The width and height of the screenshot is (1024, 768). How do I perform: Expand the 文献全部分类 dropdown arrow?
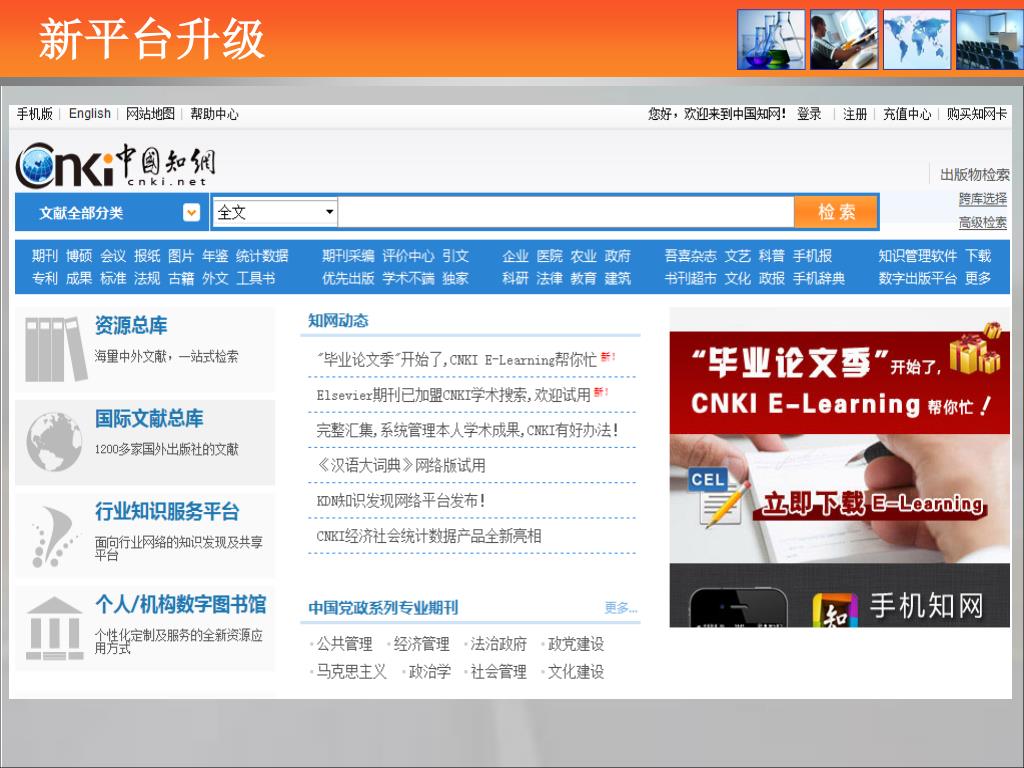pyautogui.click(x=191, y=212)
